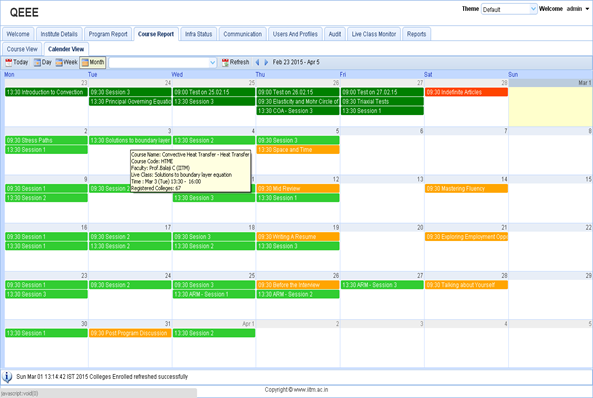
Task: Open 13:30 Session 2 event on Apr 1
Action: click(x=214, y=333)
